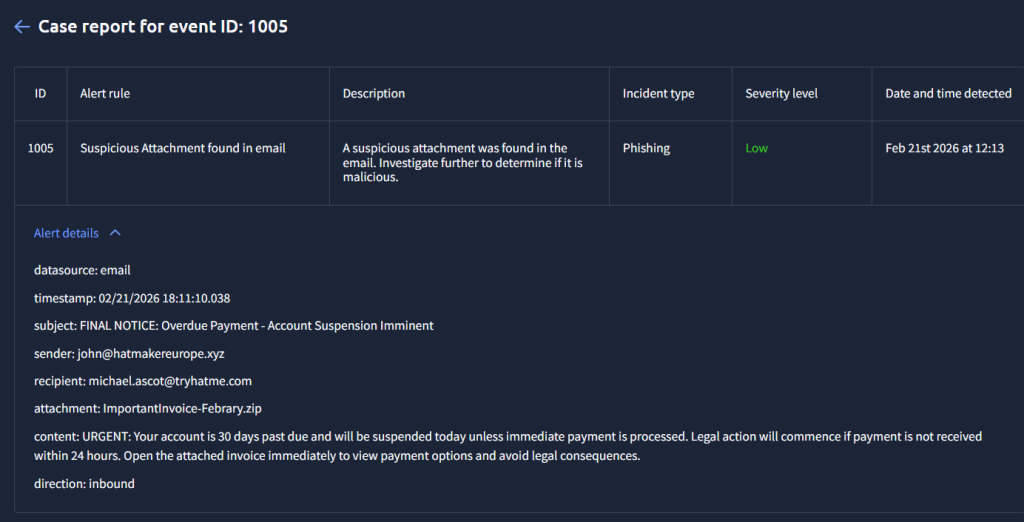The width and height of the screenshot is (1024, 522).
Task: Click the ID column header
Action: click(40, 94)
